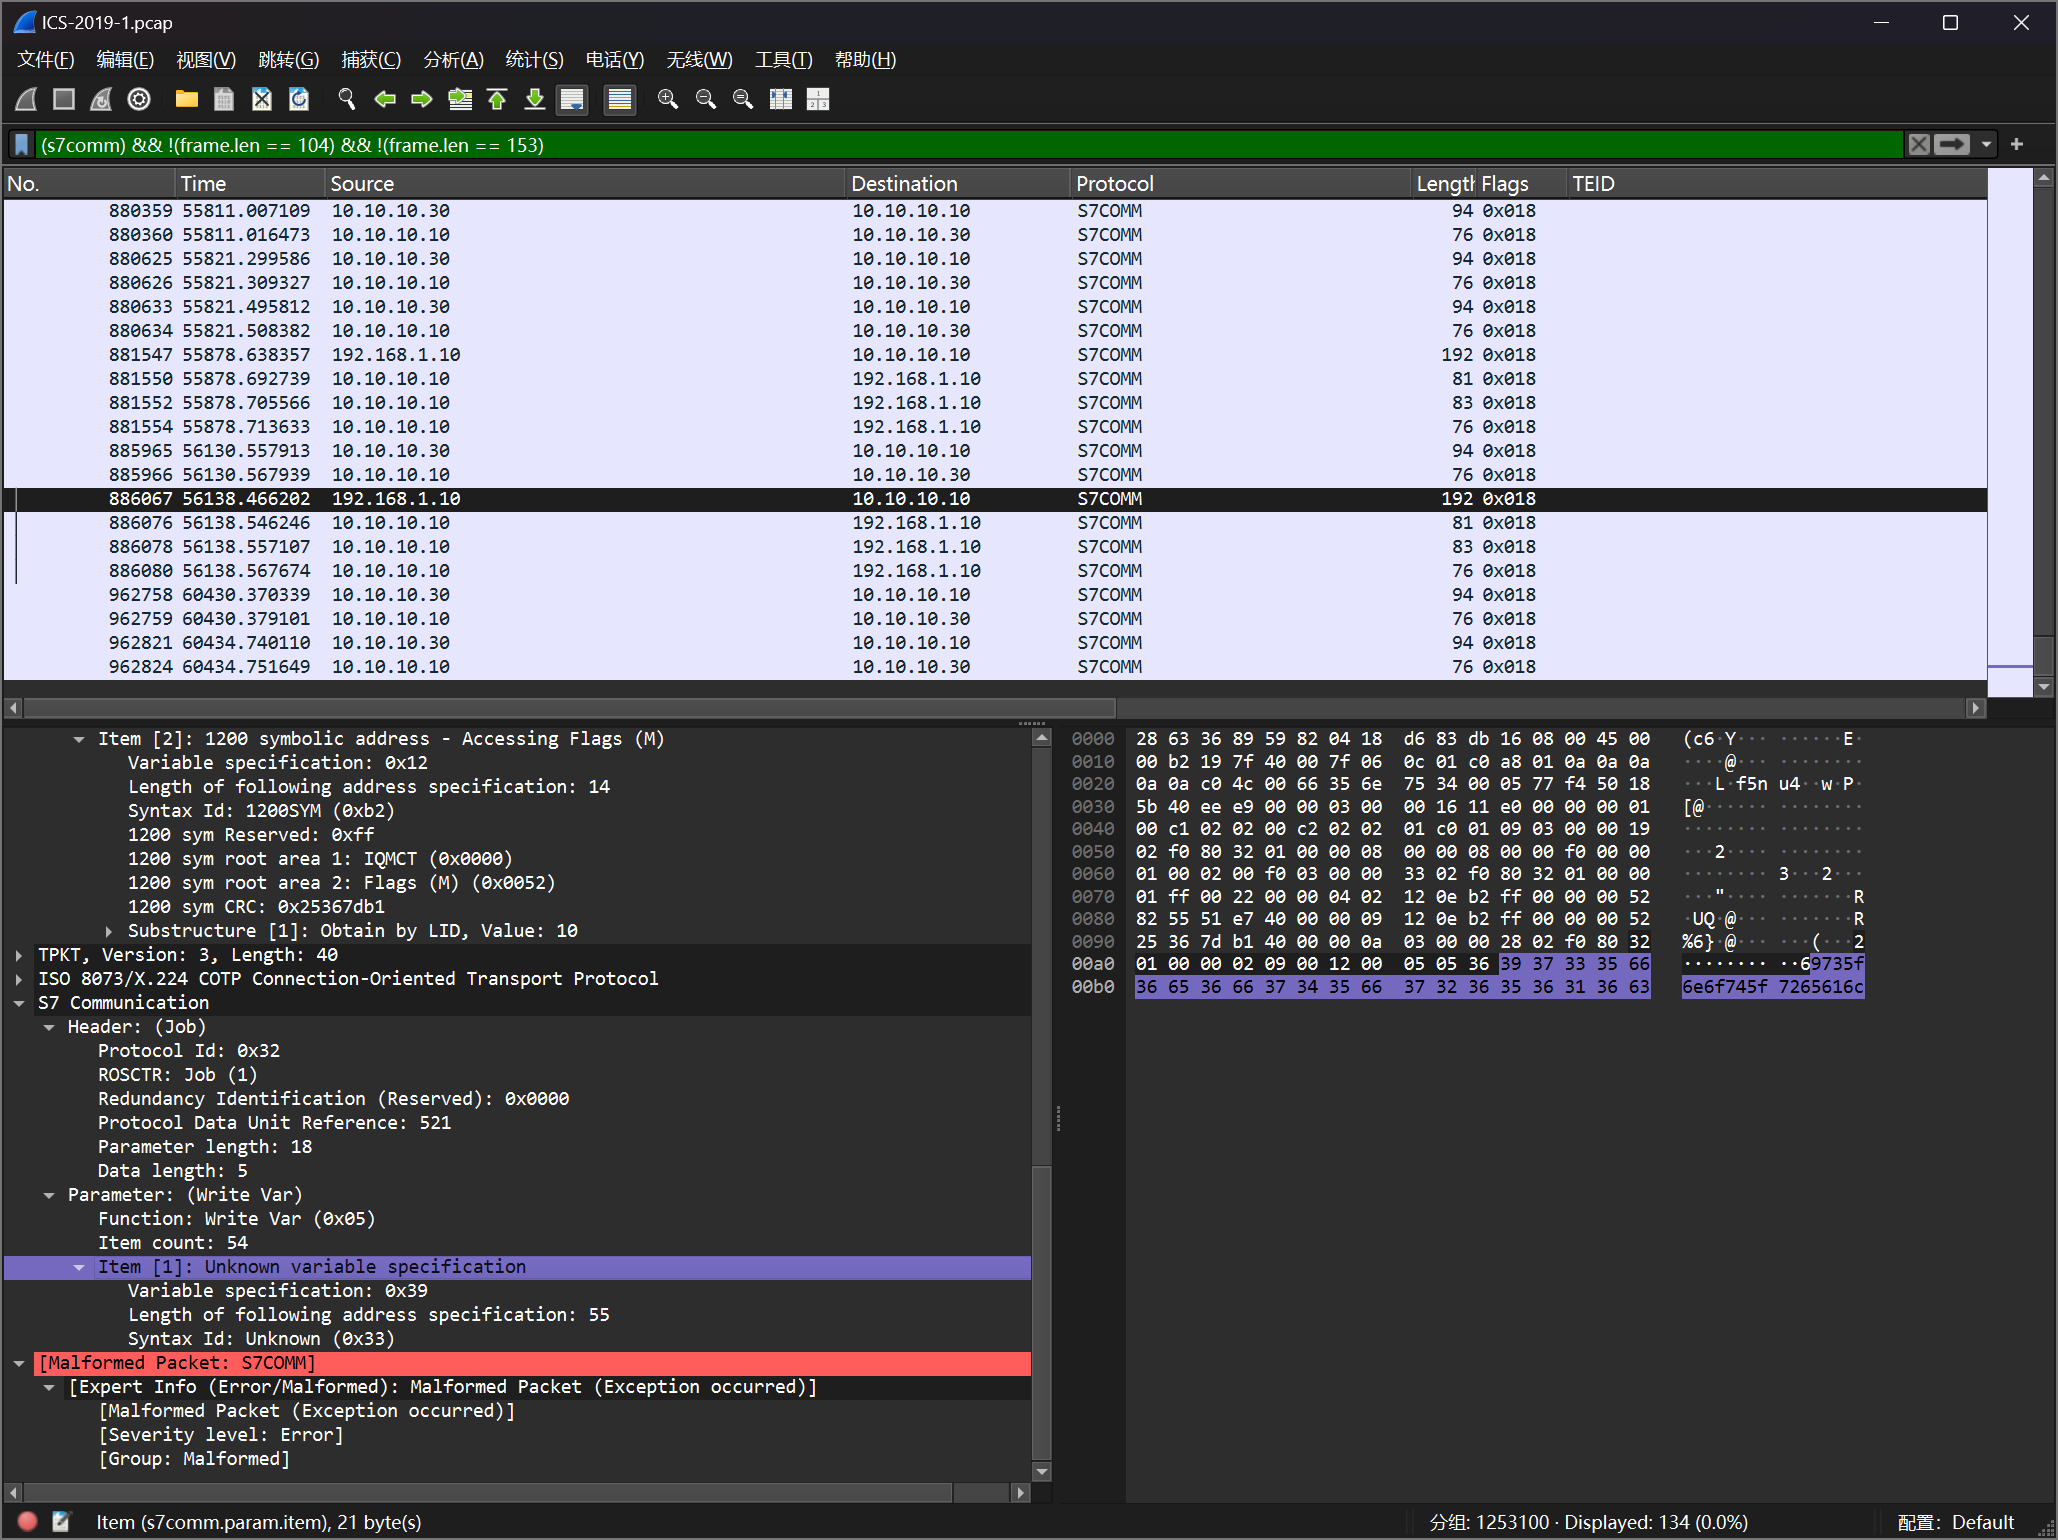The image size is (2058, 1540).
Task: Start capturing packets with shark fin icon
Action: [27, 99]
